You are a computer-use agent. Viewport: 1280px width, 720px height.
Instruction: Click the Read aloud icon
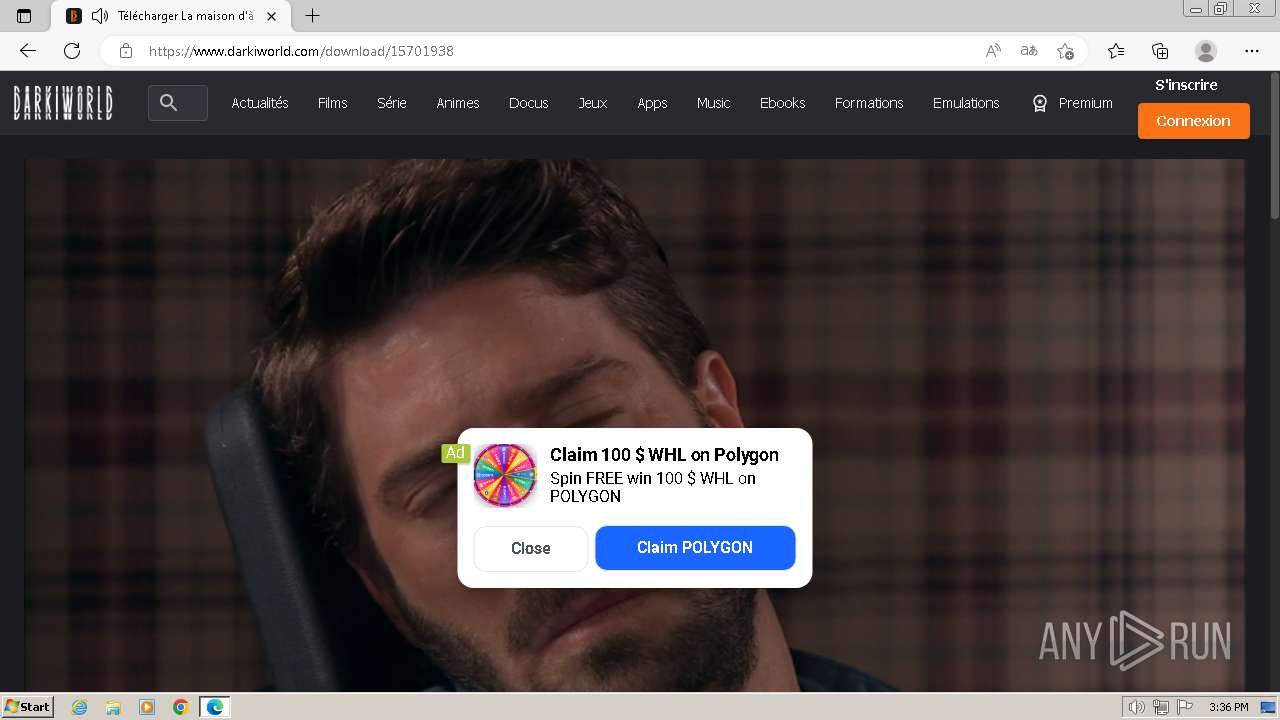[x=993, y=51]
